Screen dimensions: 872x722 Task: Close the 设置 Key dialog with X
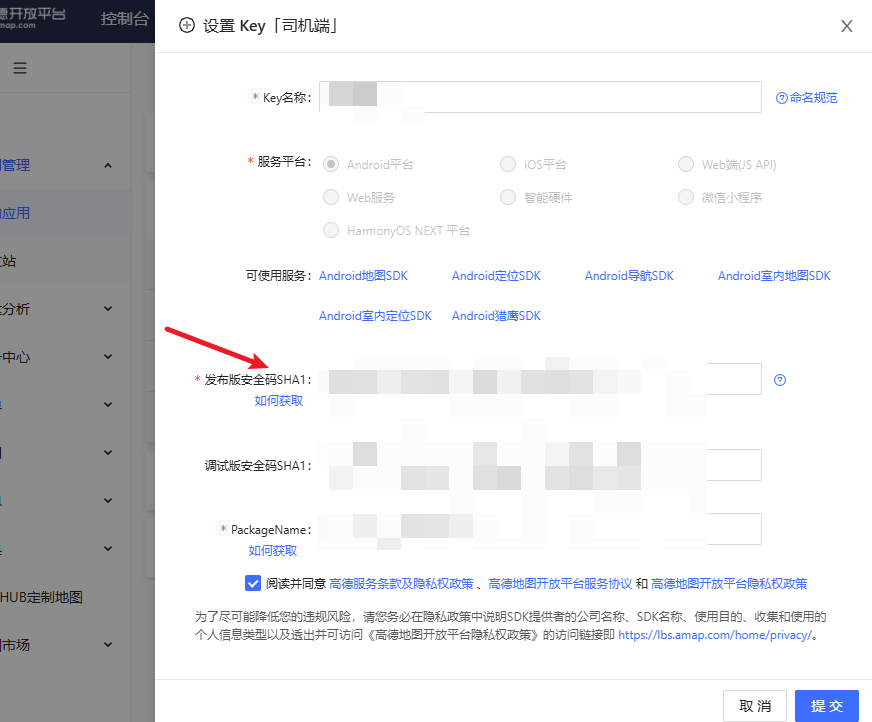(846, 26)
